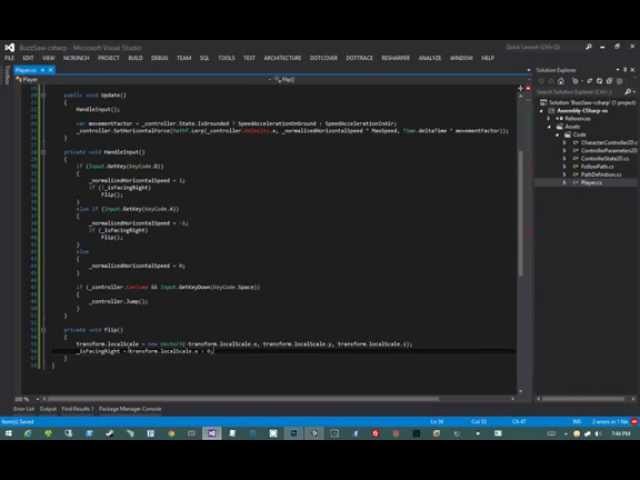Click the Windows Start button
Viewport: 640px width, 480px height.
click(x=8, y=433)
